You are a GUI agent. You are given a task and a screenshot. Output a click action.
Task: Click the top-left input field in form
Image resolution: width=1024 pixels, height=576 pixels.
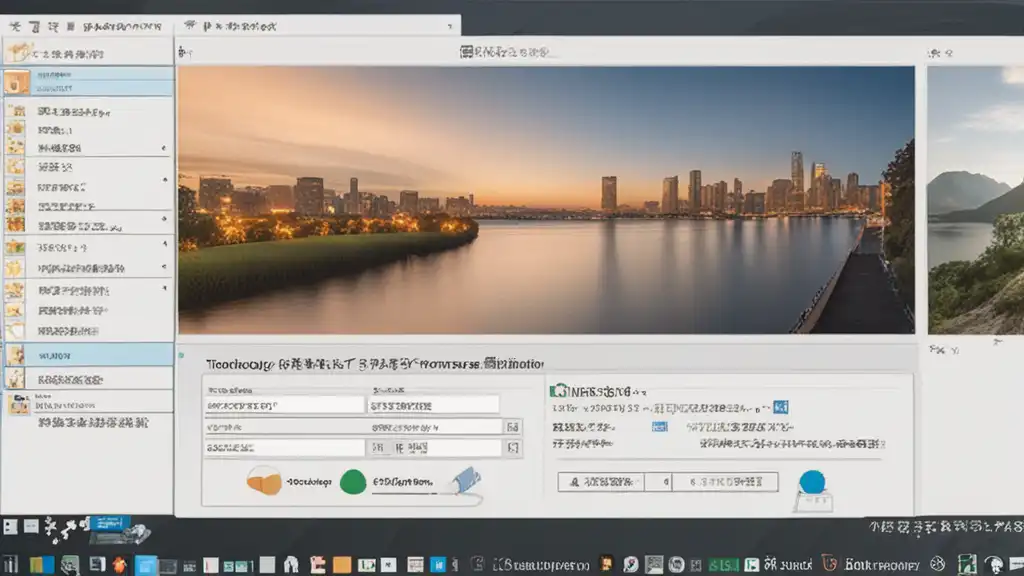click(x=284, y=405)
